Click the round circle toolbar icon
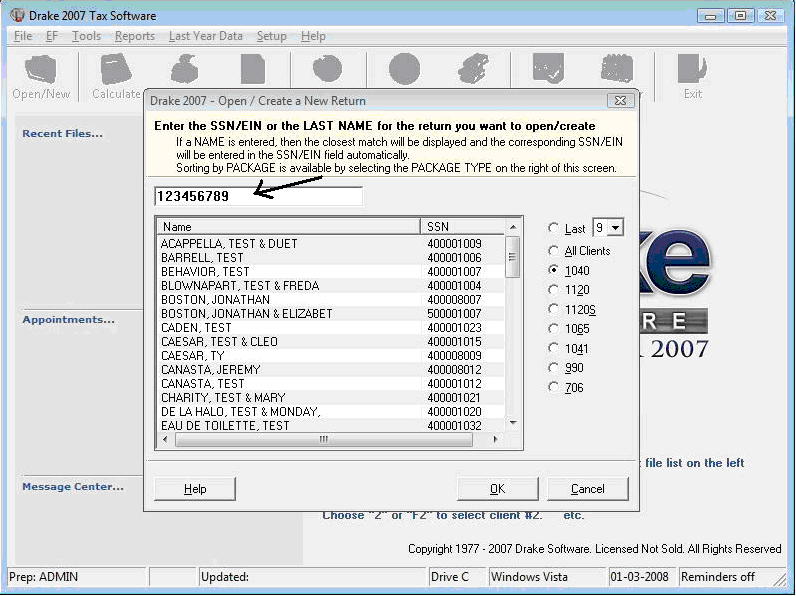796x596 pixels. (x=405, y=69)
